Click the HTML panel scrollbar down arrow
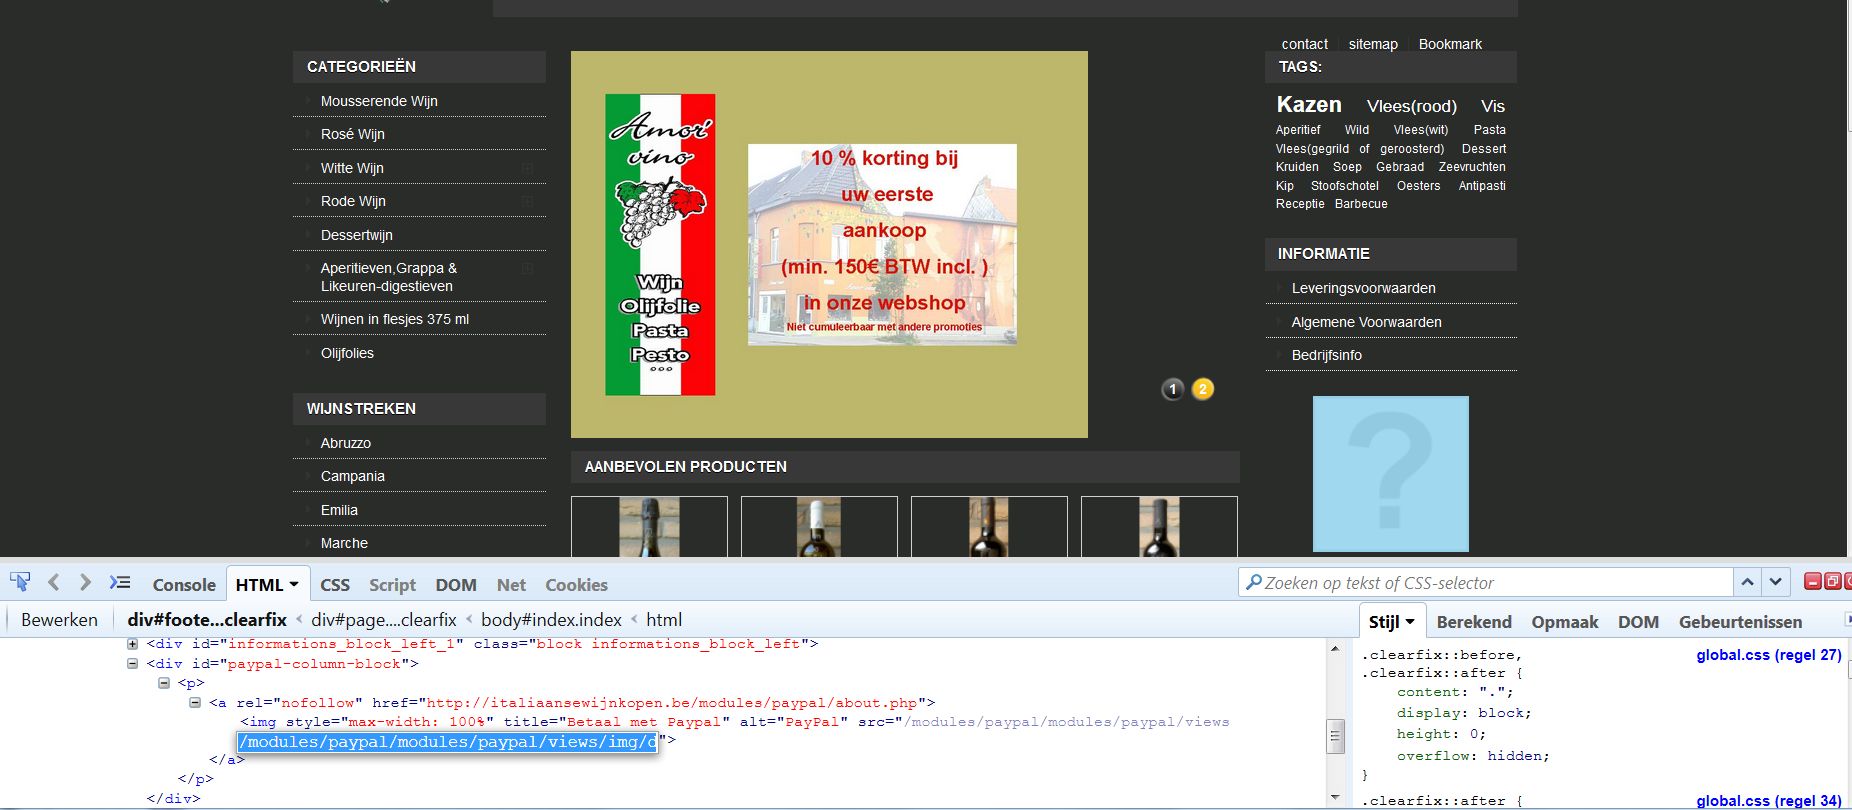 1334,797
